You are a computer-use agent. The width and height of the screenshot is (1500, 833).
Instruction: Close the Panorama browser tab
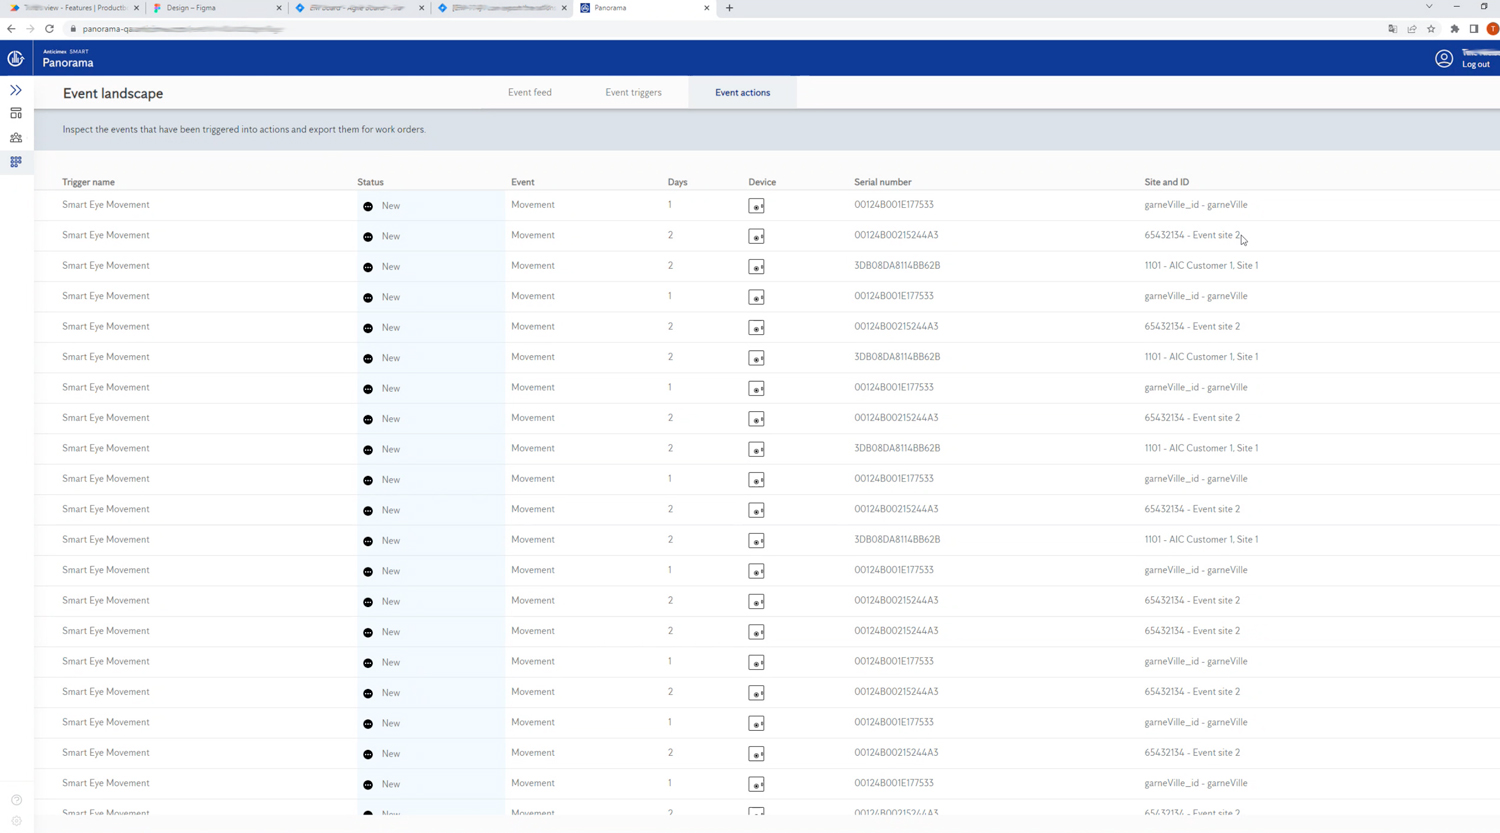click(707, 8)
